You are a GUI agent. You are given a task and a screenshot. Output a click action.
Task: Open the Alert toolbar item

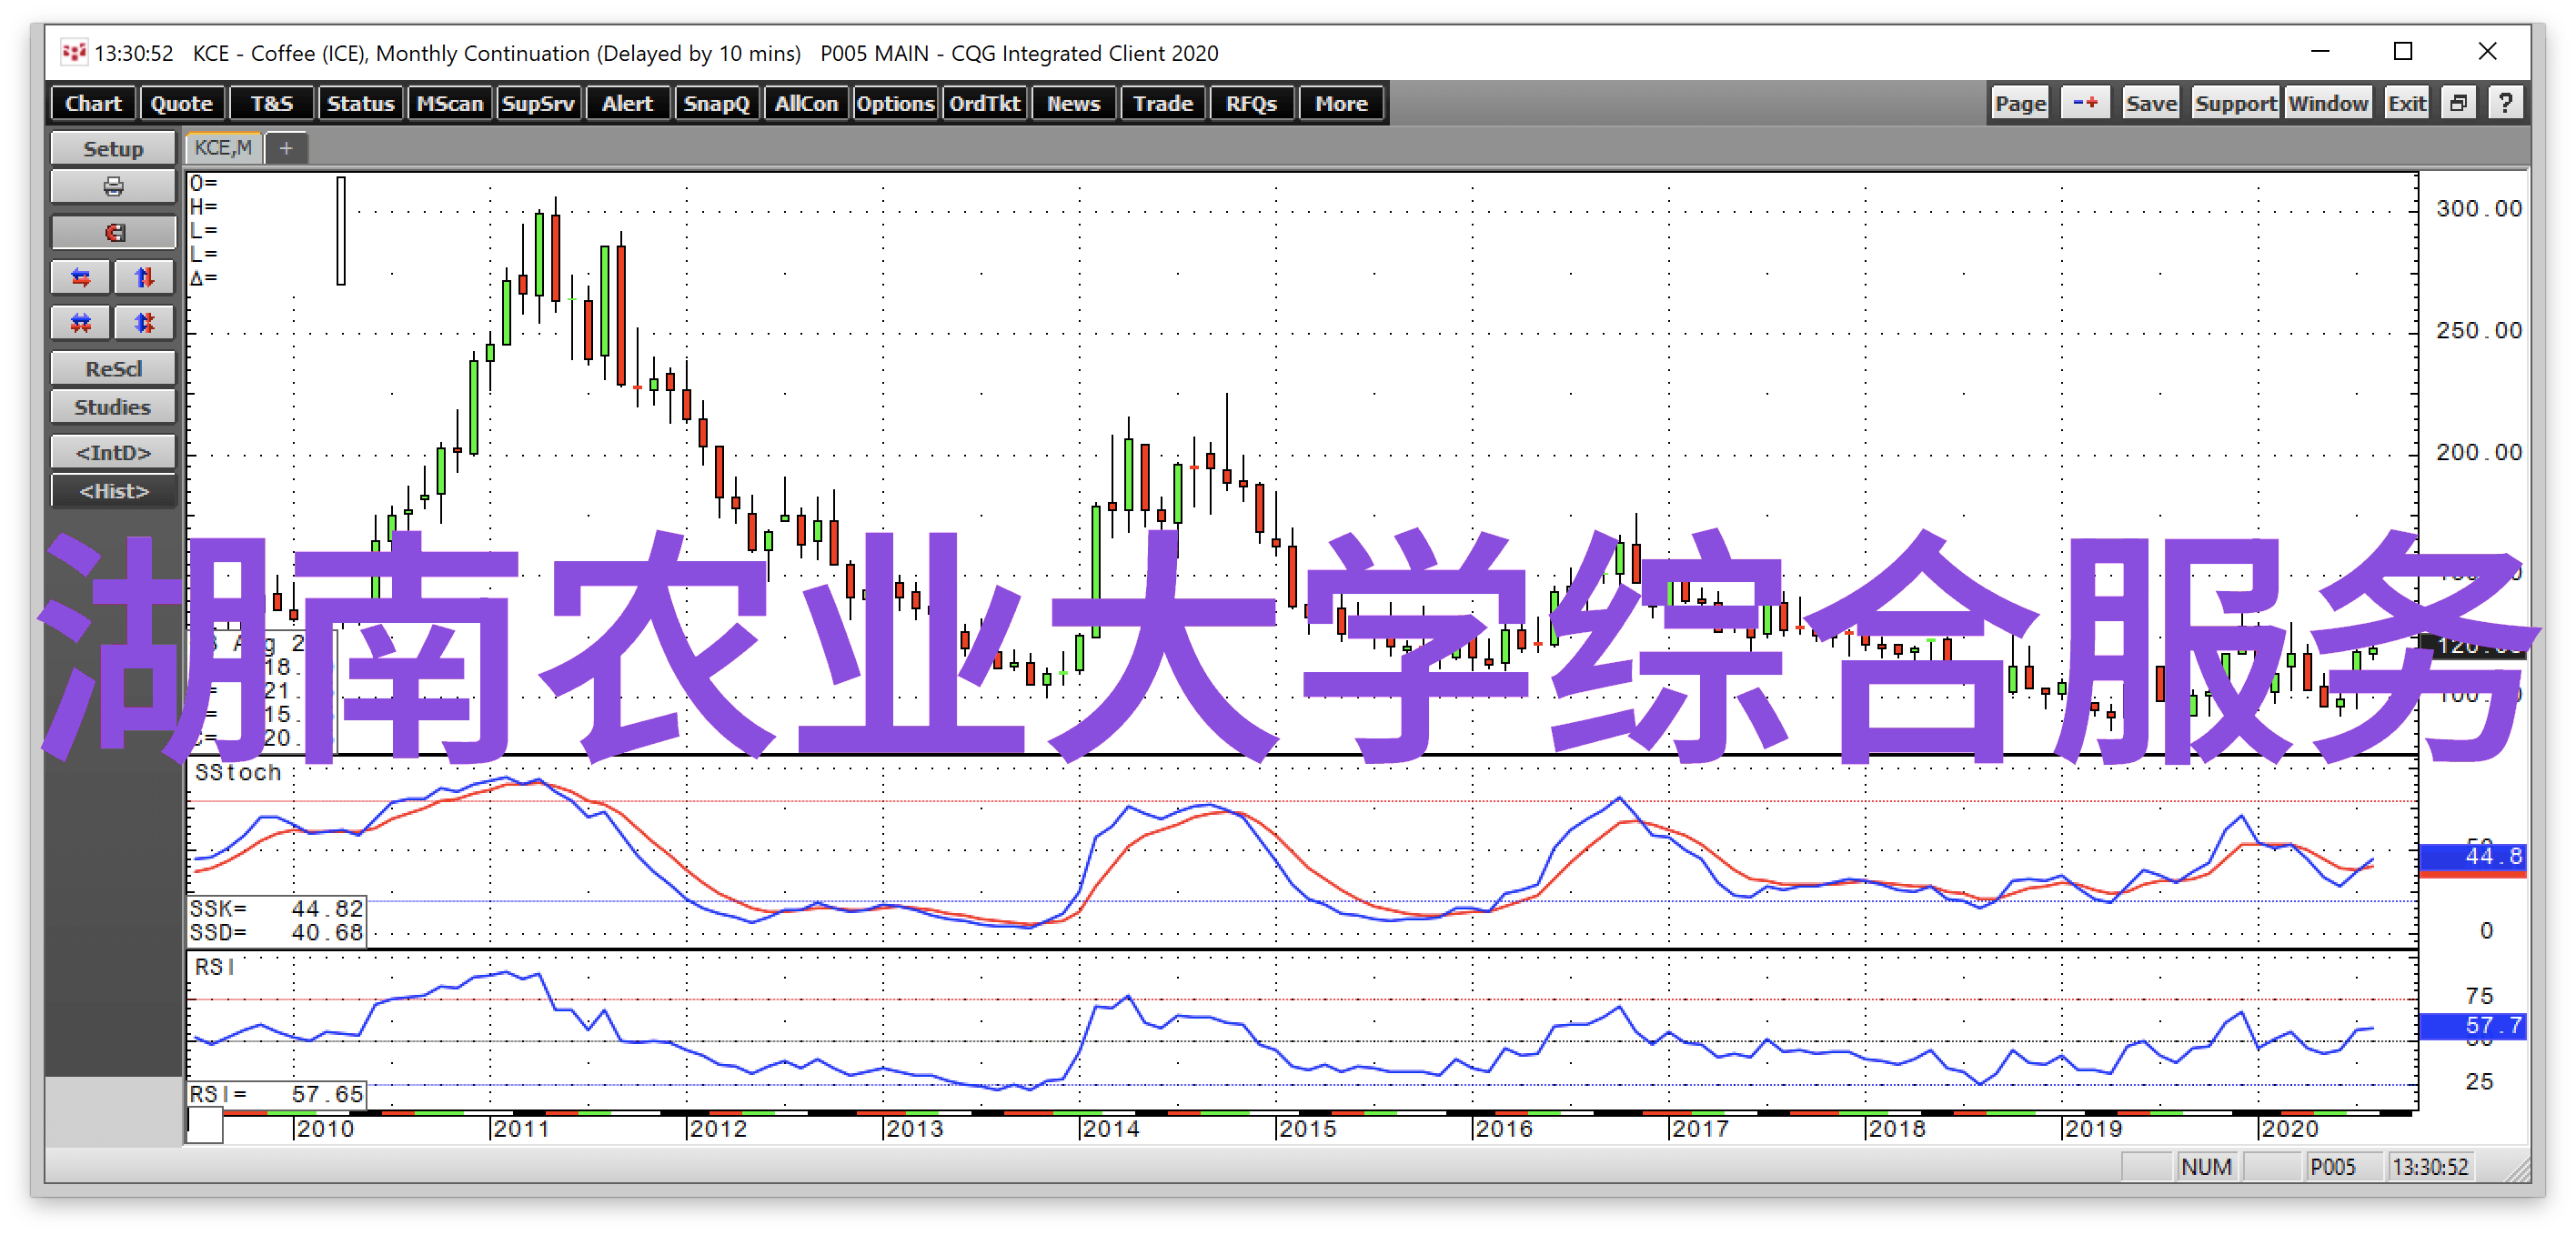627,103
